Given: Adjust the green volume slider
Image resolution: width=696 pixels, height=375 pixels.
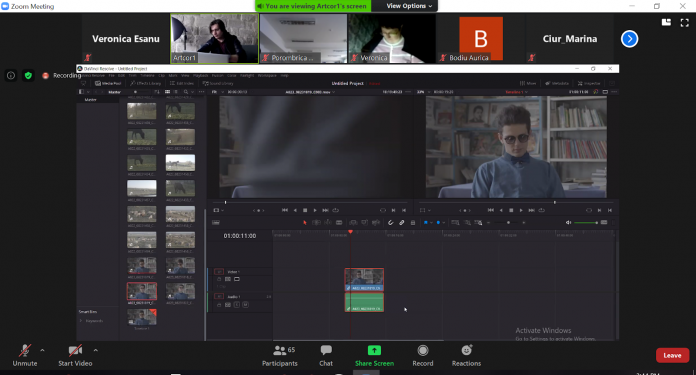Looking at the screenshot, I should click(x=585, y=222).
